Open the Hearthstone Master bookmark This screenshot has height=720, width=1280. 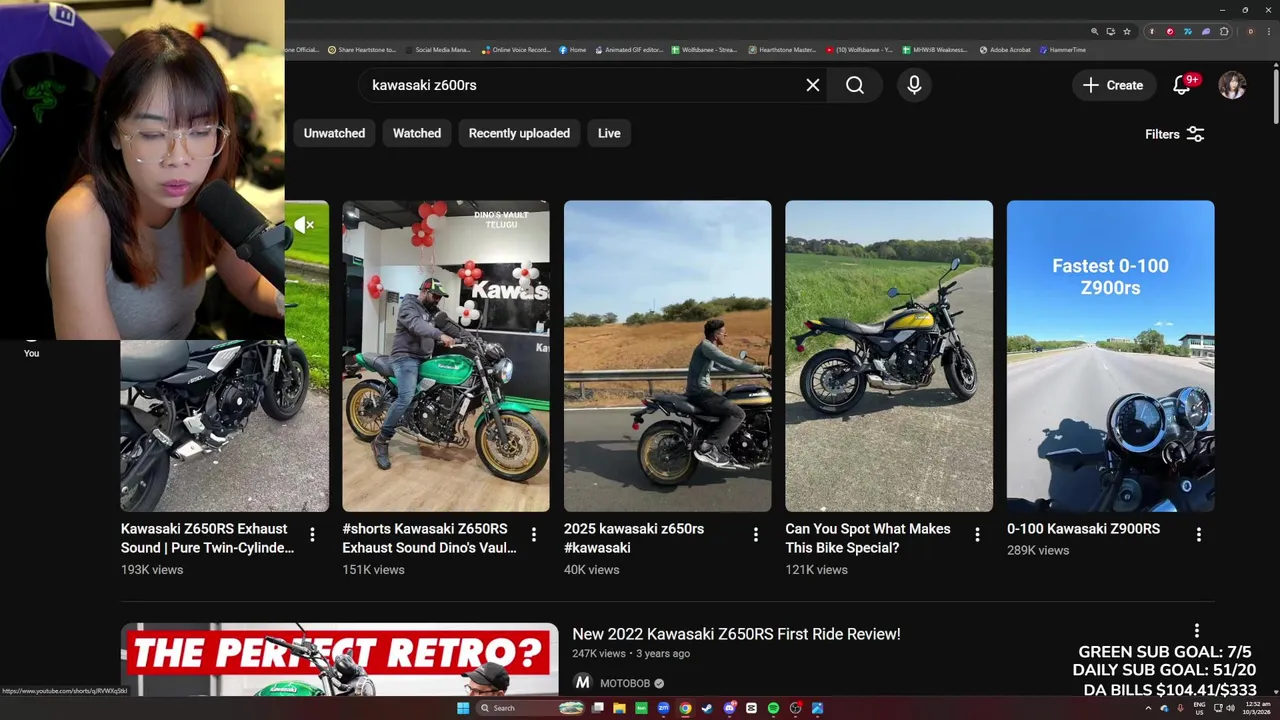[782, 50]
